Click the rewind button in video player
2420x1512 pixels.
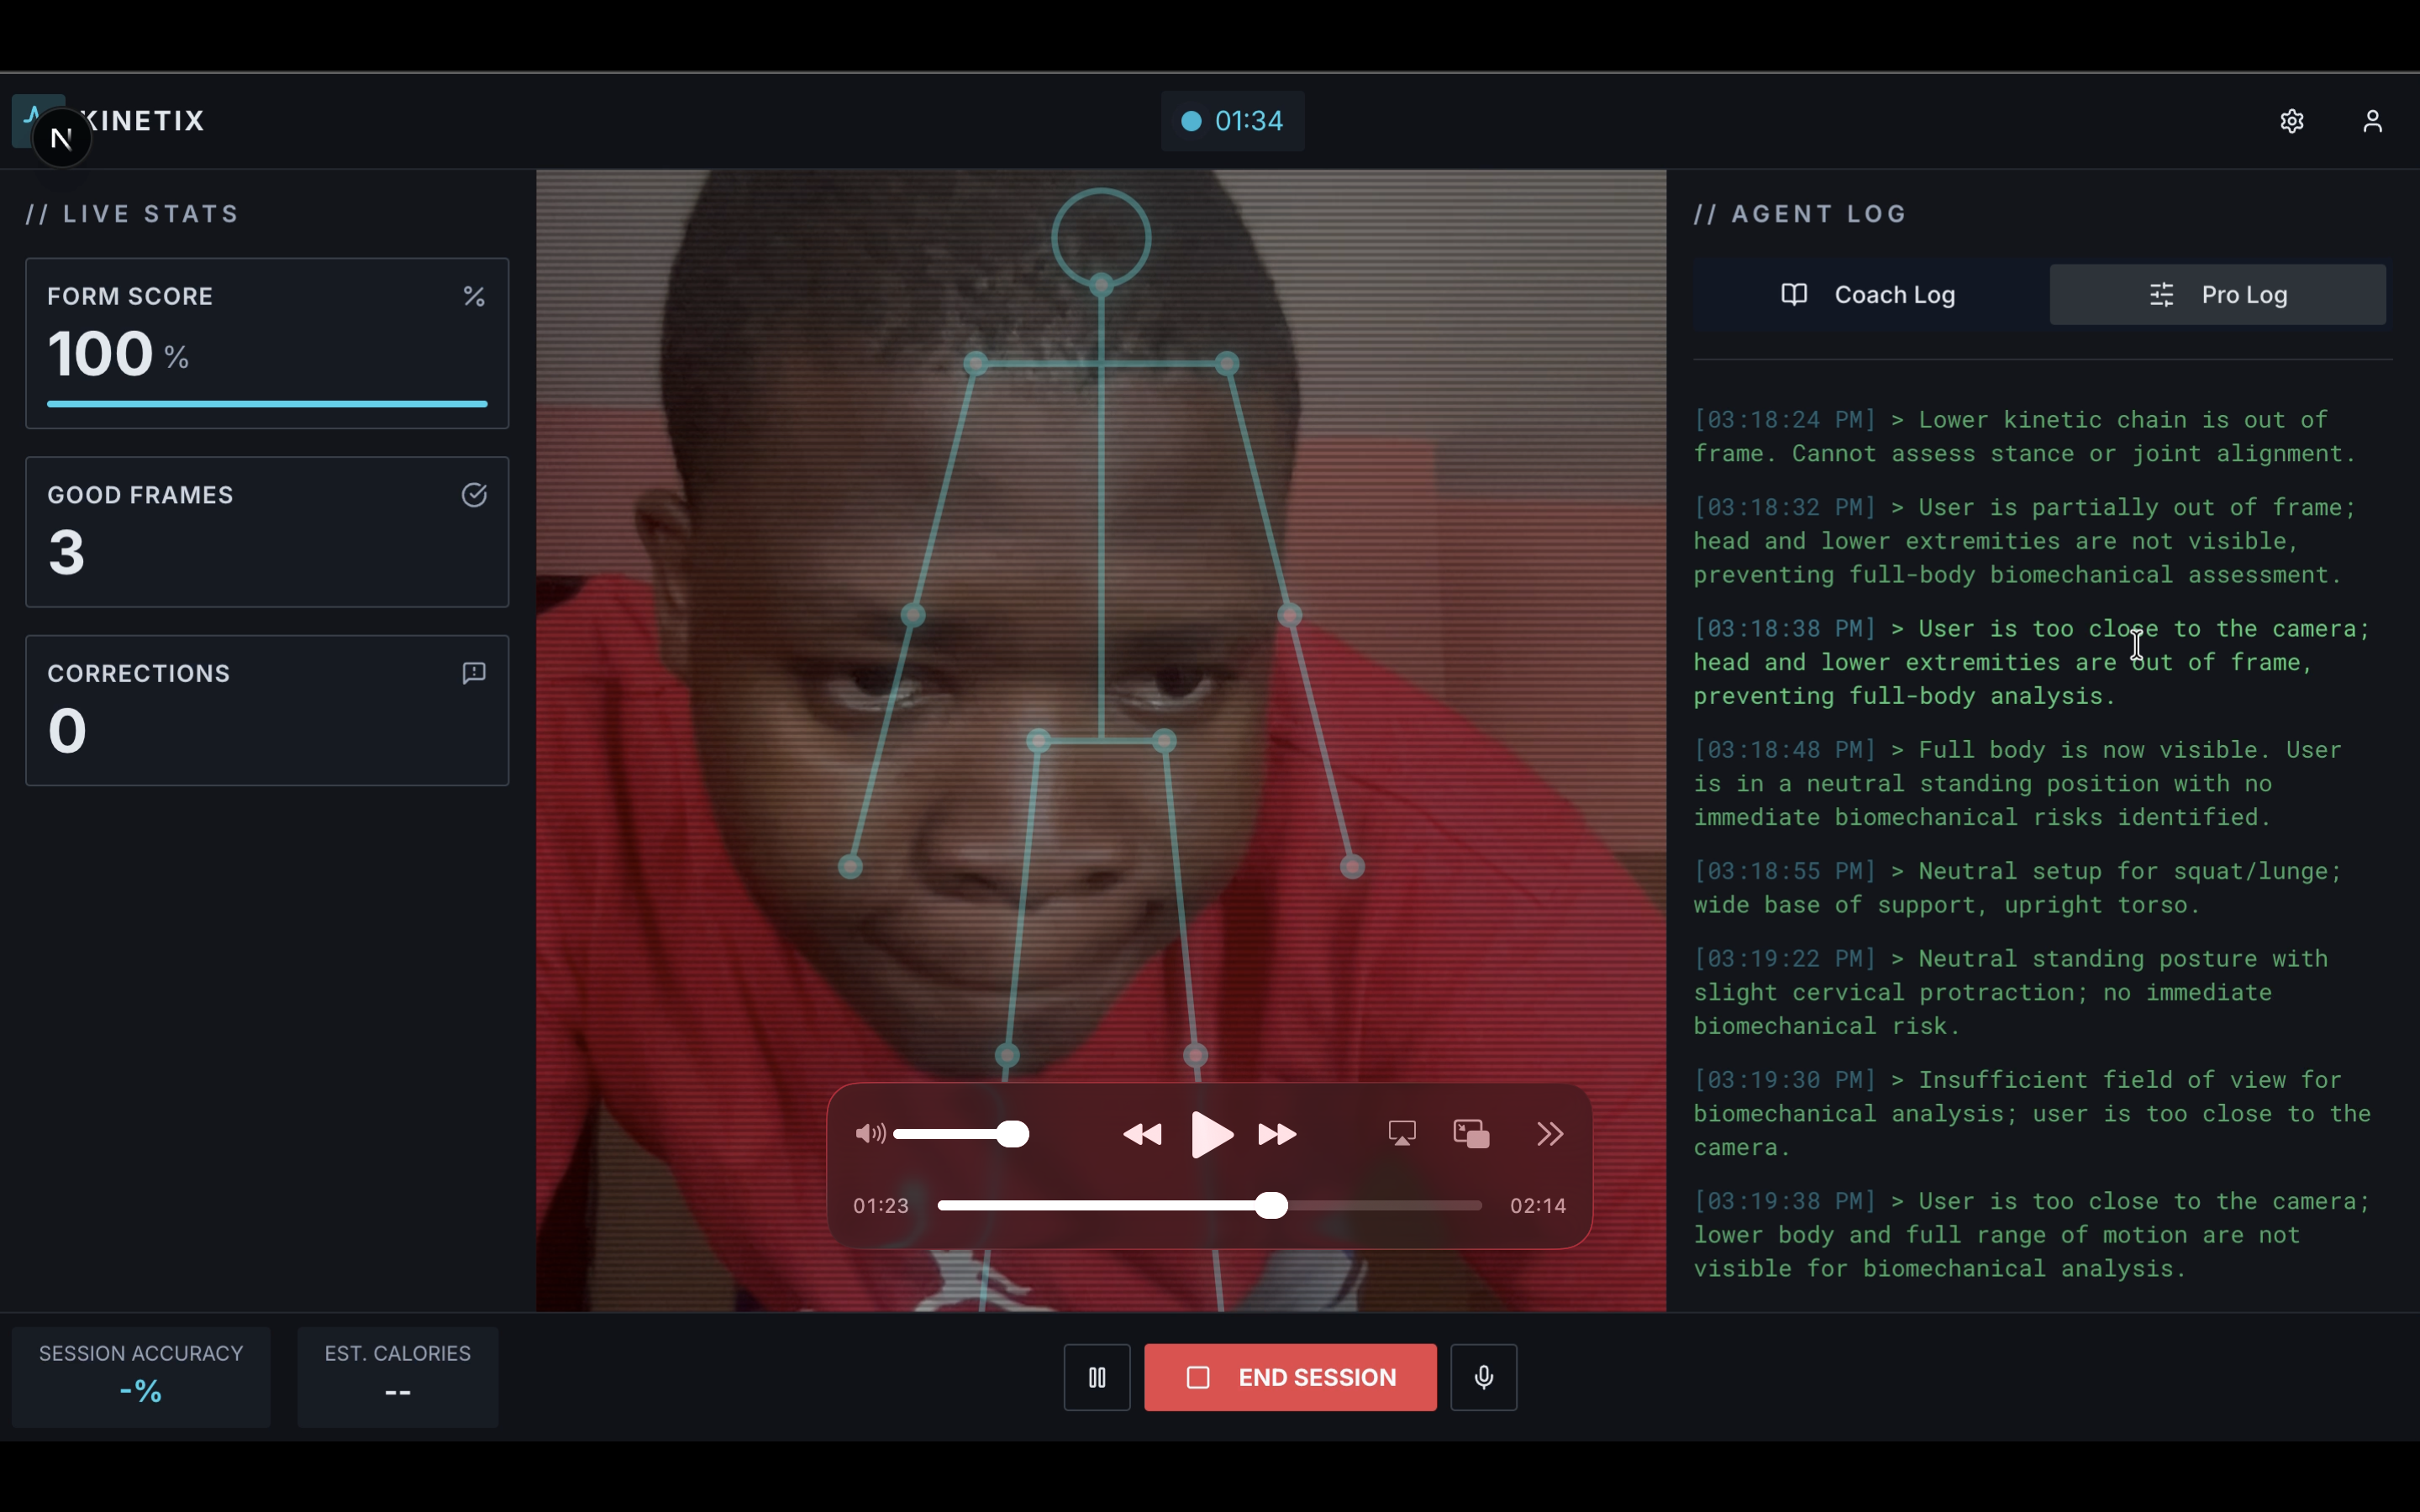click(1142, 1134)
